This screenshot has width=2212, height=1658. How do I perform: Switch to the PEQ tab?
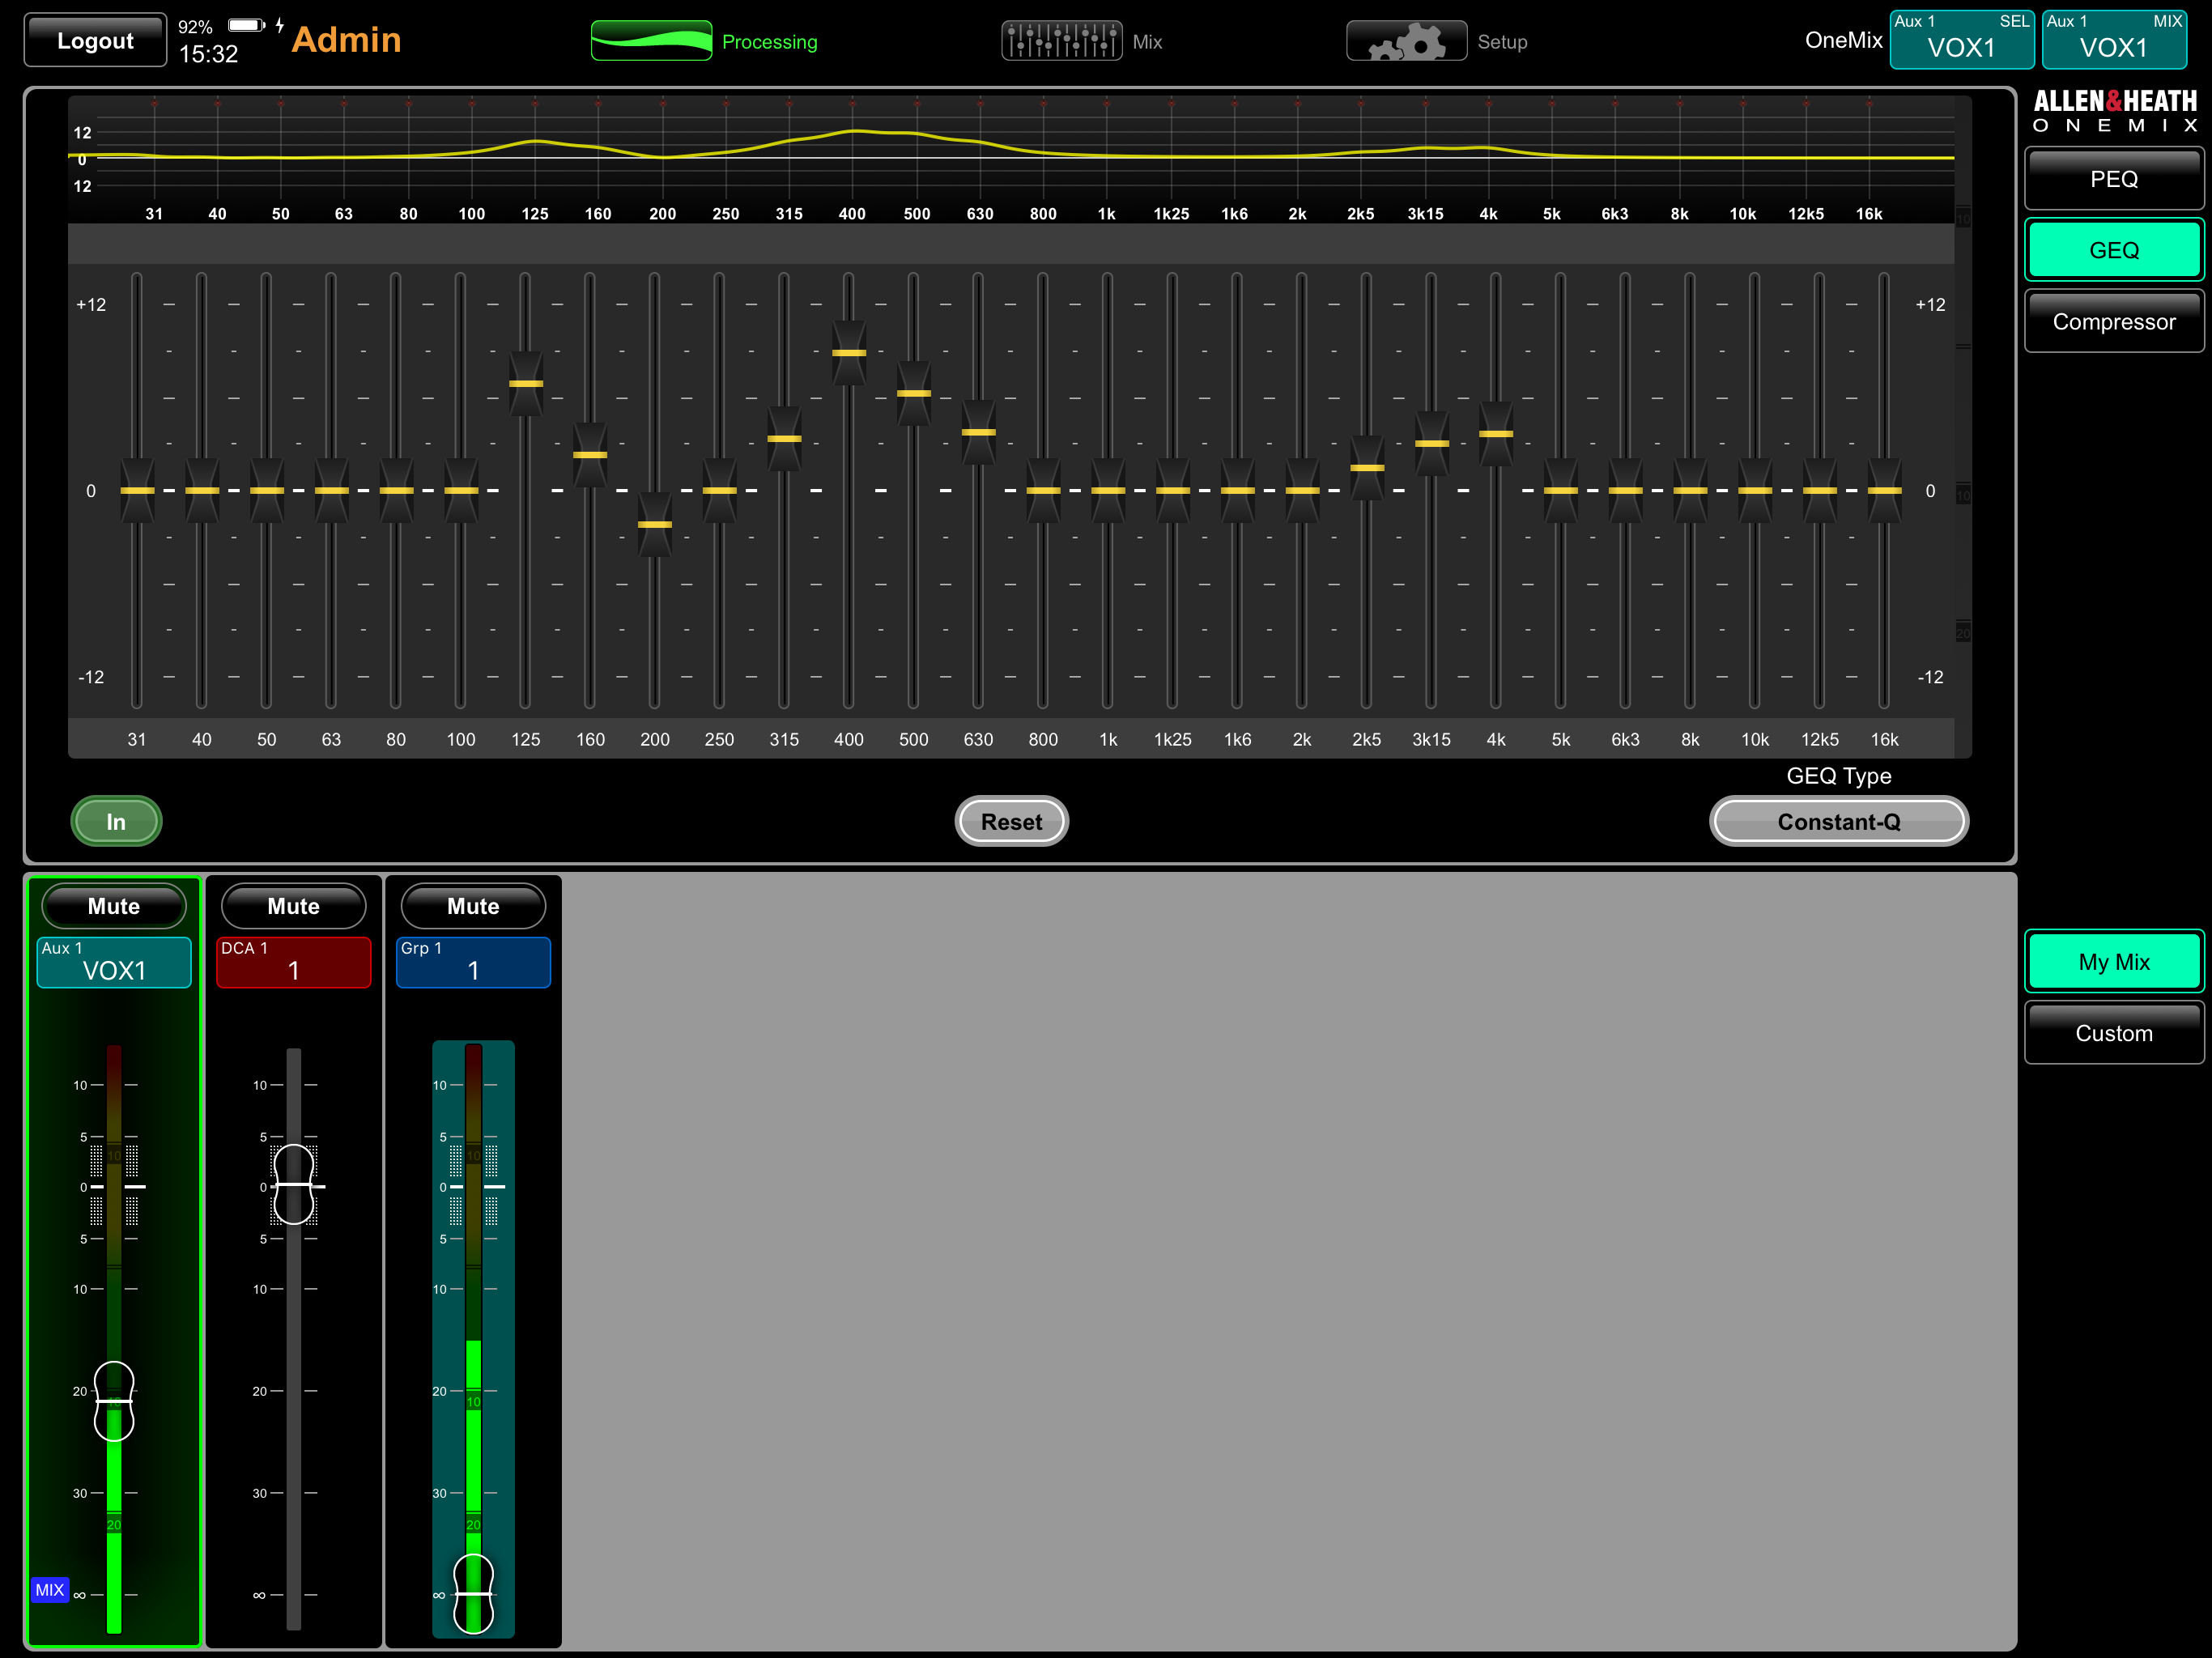(x=2113, y=179)
